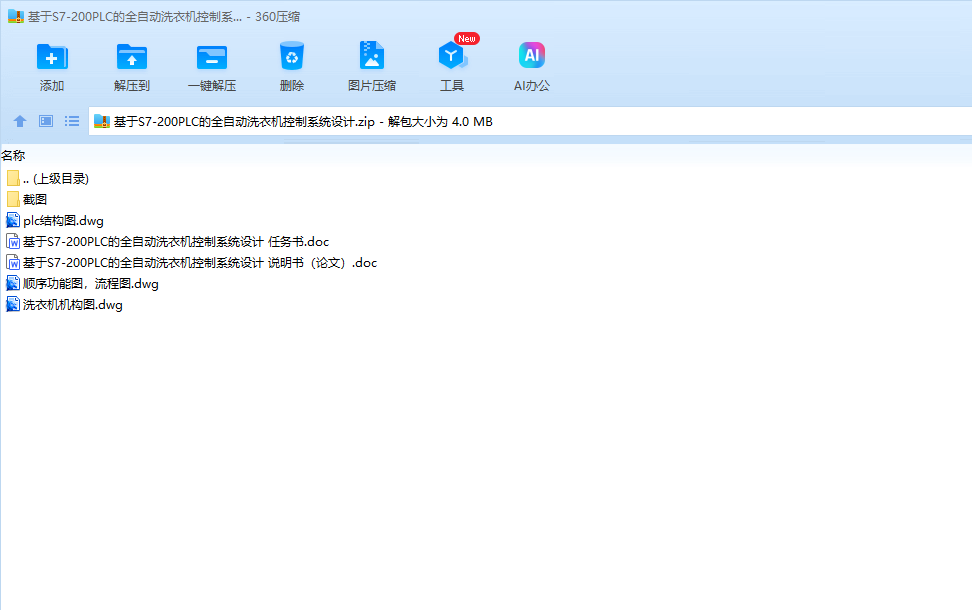The image size is (972, 610).
Task: Click the archive path address field
Action: pos(530,122)
